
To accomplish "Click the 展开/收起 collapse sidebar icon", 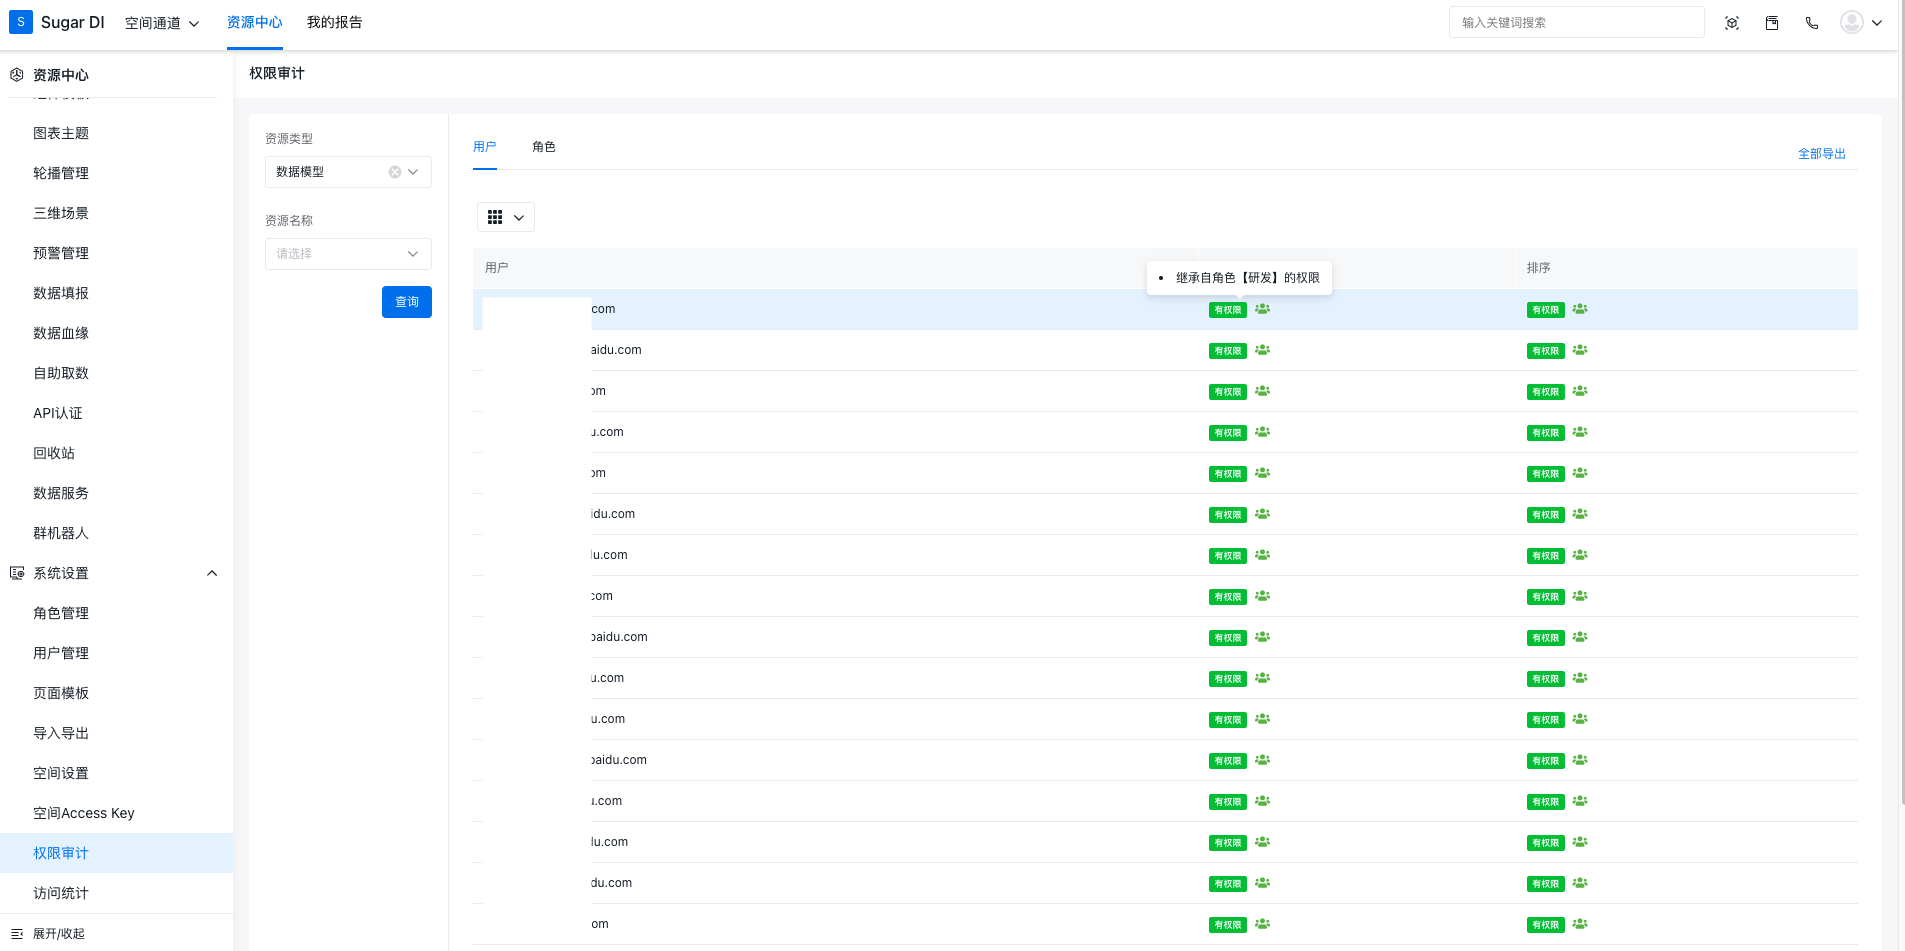I will pos(17,933).
